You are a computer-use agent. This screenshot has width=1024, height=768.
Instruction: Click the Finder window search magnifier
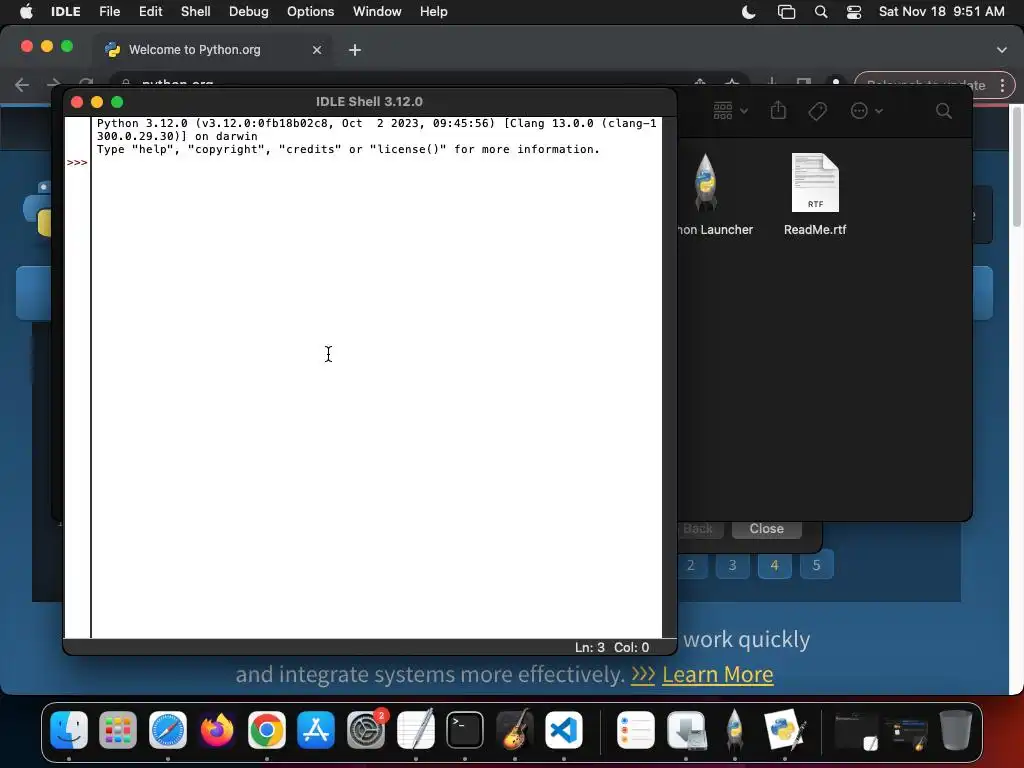[x=944, y=111]
